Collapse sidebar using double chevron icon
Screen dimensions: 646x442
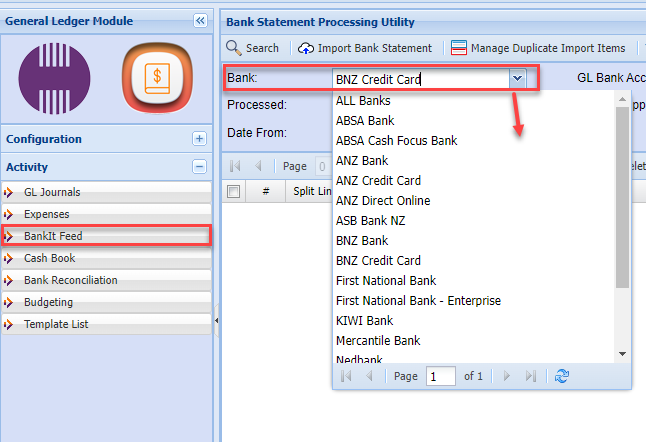click(200, 20)
